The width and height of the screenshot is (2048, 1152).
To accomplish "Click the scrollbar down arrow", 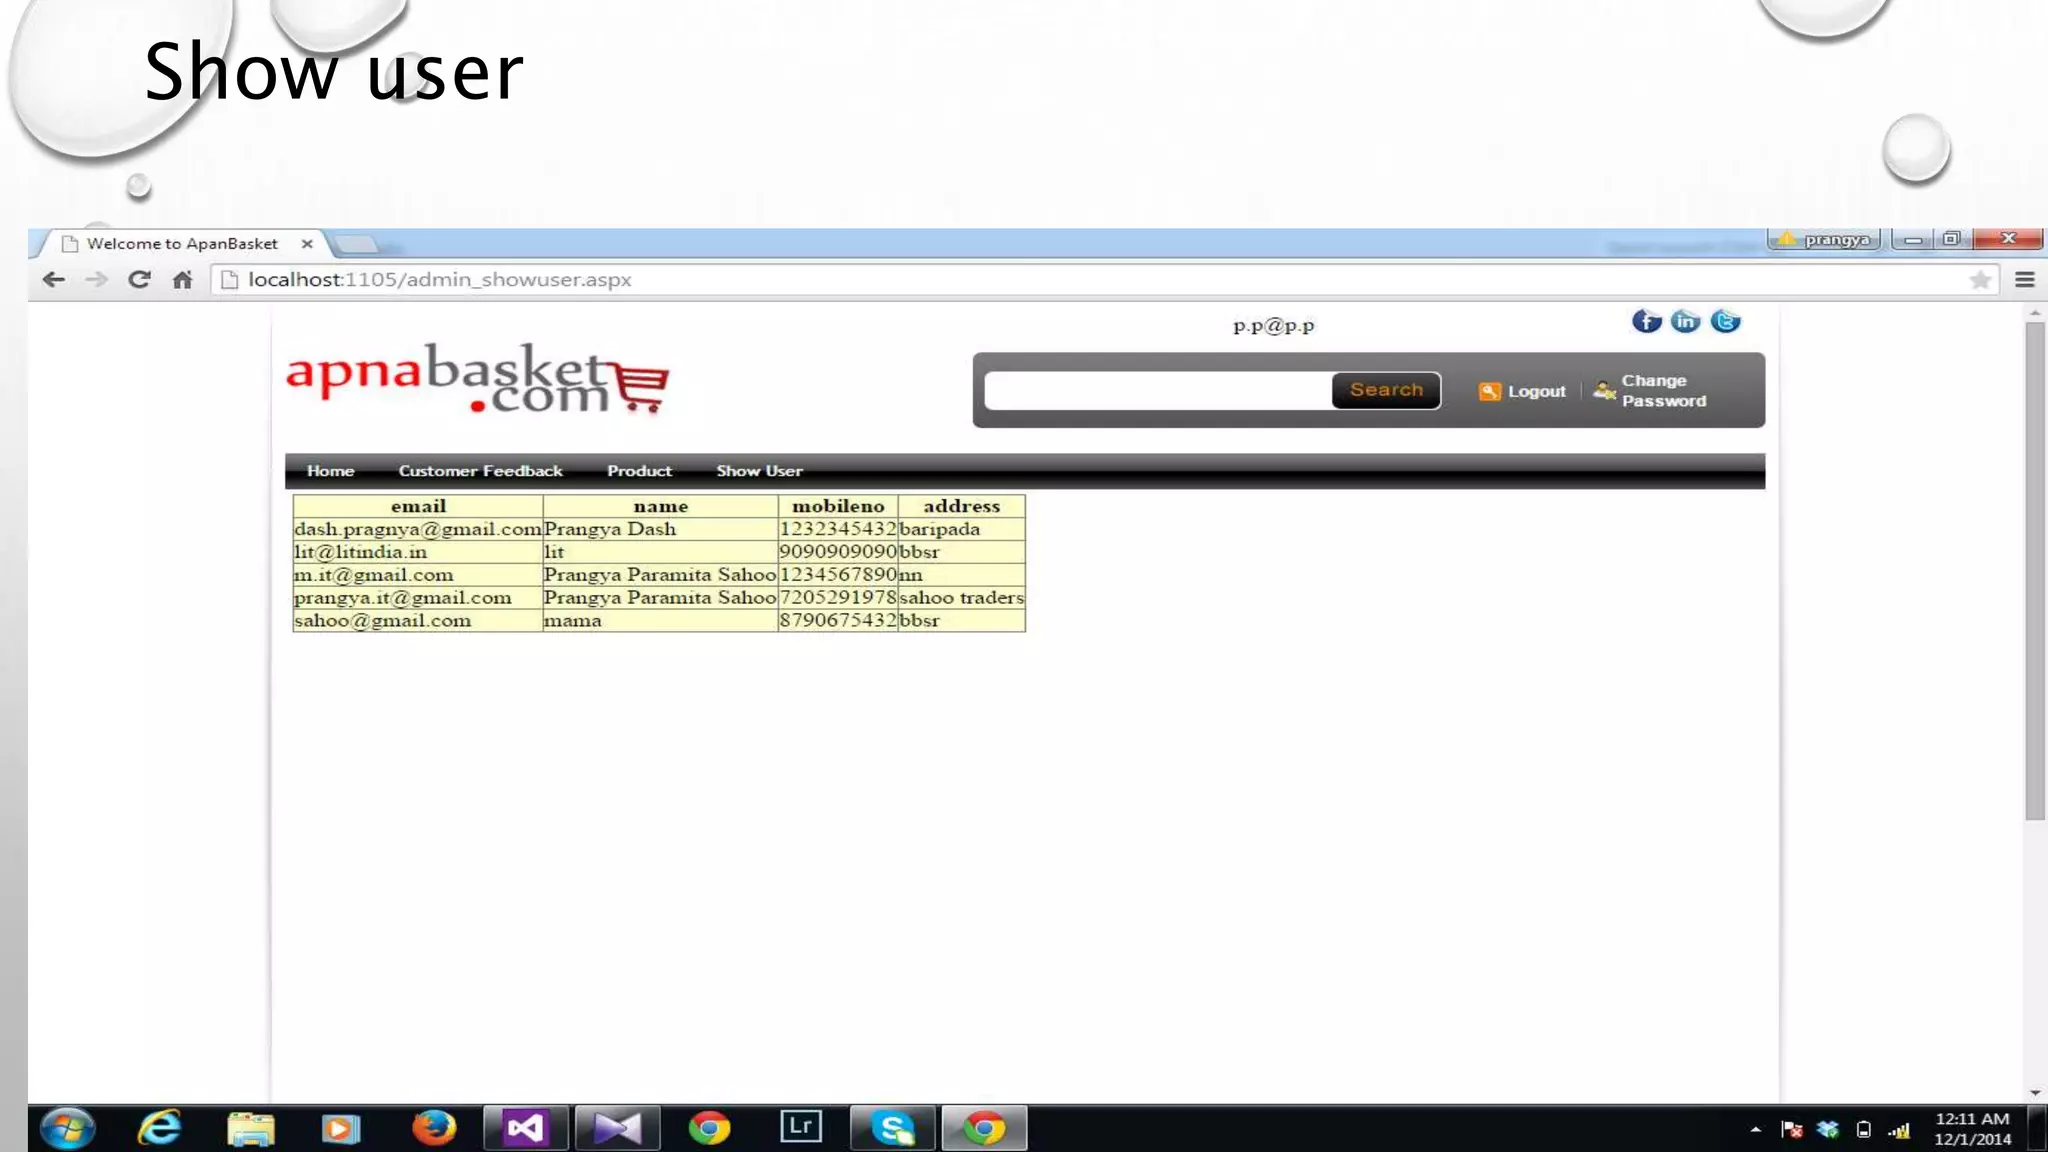I will click(x=2035, y=1093).
